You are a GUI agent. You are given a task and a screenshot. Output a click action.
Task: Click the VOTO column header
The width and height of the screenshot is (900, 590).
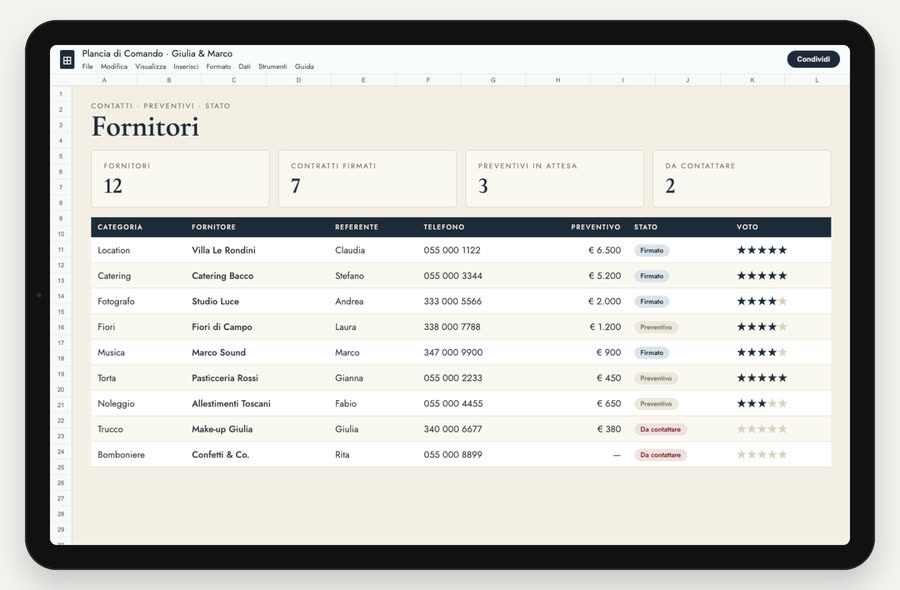[747, 227]
